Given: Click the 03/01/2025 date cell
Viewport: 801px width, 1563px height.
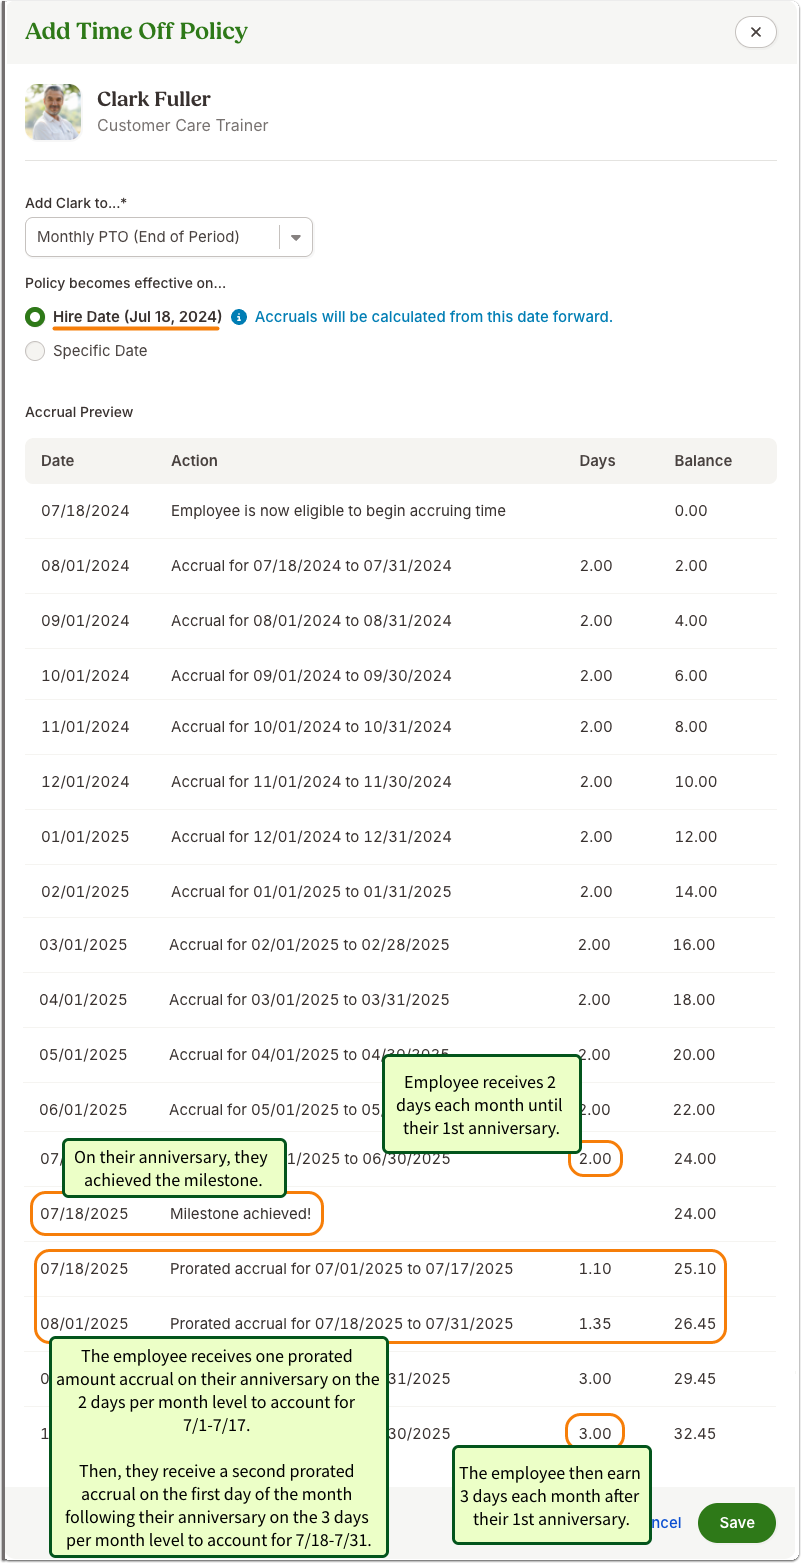Looking at the screenshot, I should coord(83,945).
